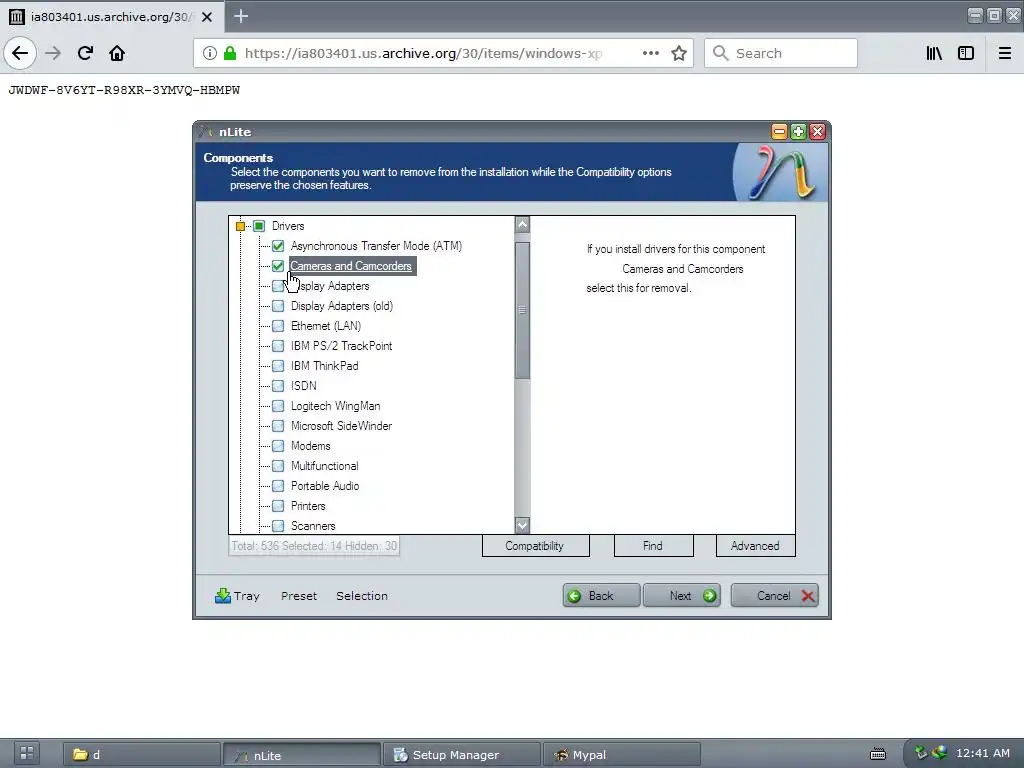Click the product key text JWDWF-8V6YT
Viewport: 1024px width, 768px height.
click(x=124, y=90)
